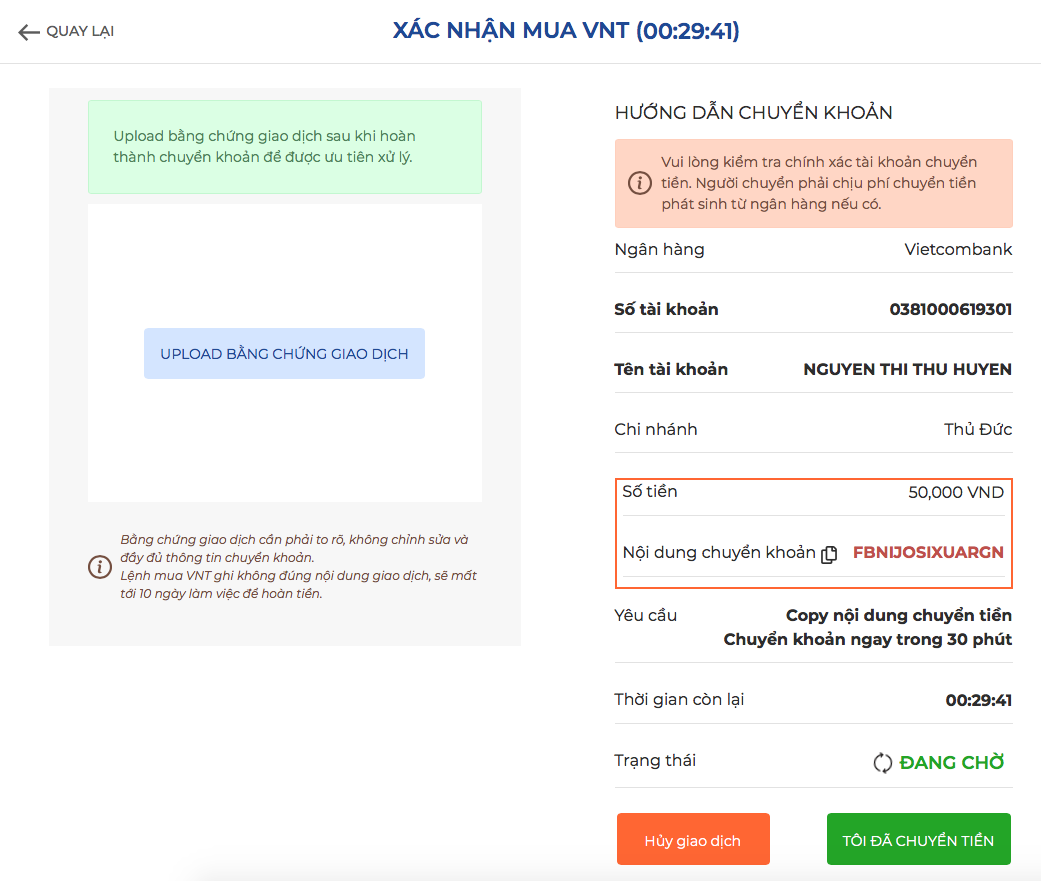Image resolution: width=1041 pixels, height=881 pixels.
Task: Click the Copy nội dung chuyển tiền requirement
Action: click(x=899, y=615)
